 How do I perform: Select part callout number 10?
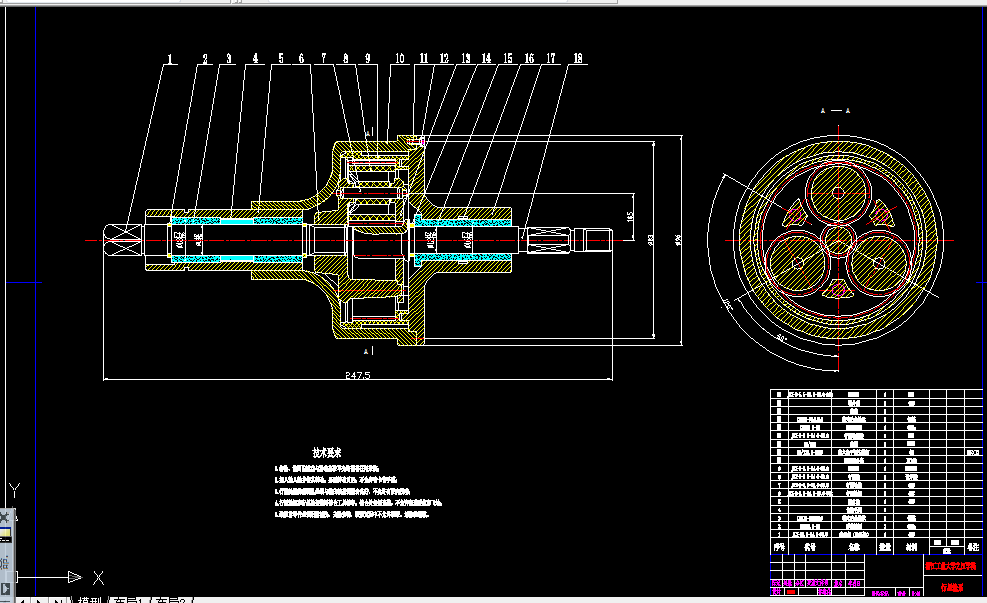coord(400,59)
